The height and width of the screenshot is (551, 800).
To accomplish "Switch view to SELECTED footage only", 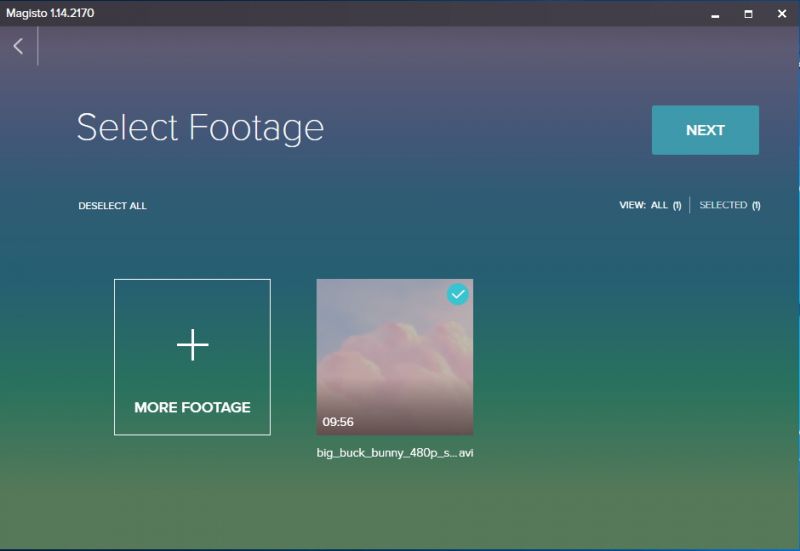I will 723,205.
